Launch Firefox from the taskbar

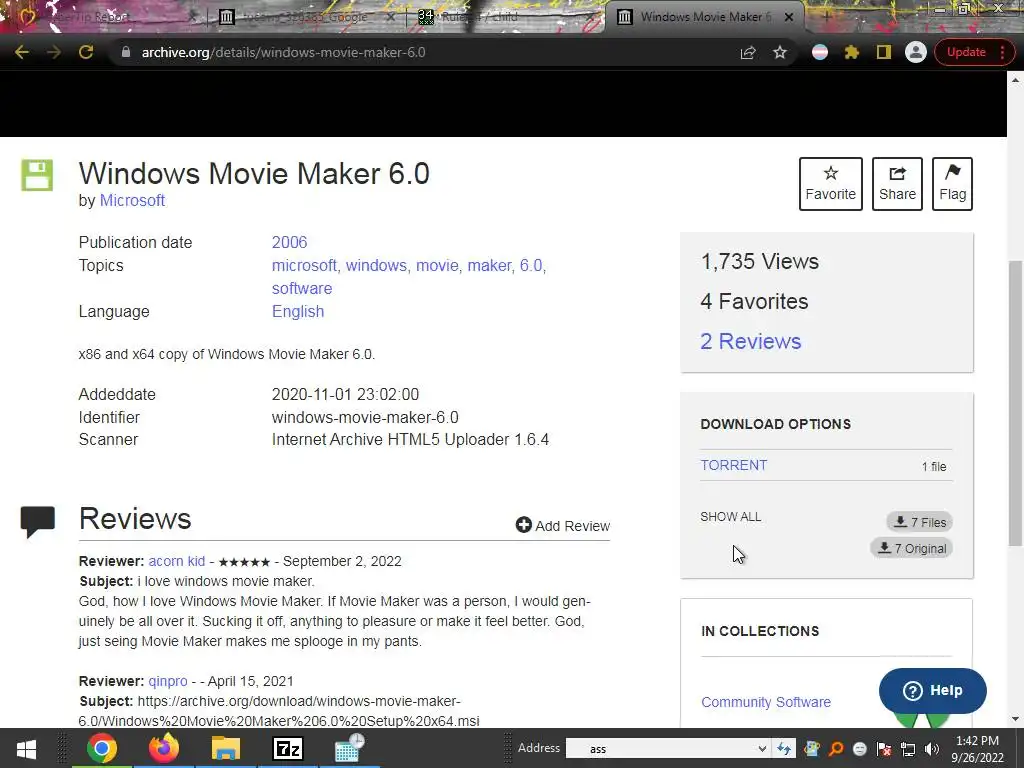pyautogui.click(x=163, y=748)
